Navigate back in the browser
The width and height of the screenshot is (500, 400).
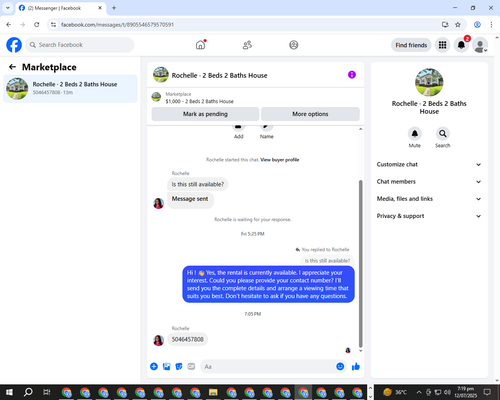point(9,25)
